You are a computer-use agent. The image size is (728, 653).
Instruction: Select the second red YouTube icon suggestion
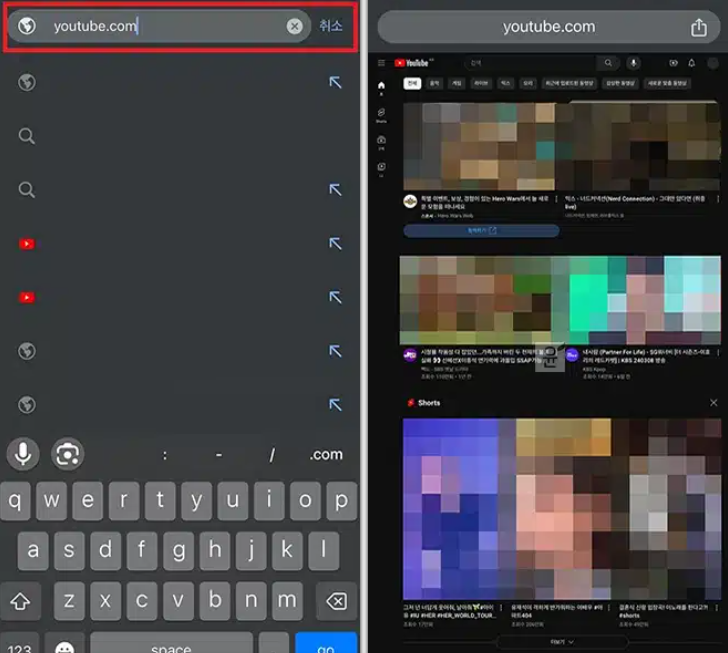[x=26, y=297]
